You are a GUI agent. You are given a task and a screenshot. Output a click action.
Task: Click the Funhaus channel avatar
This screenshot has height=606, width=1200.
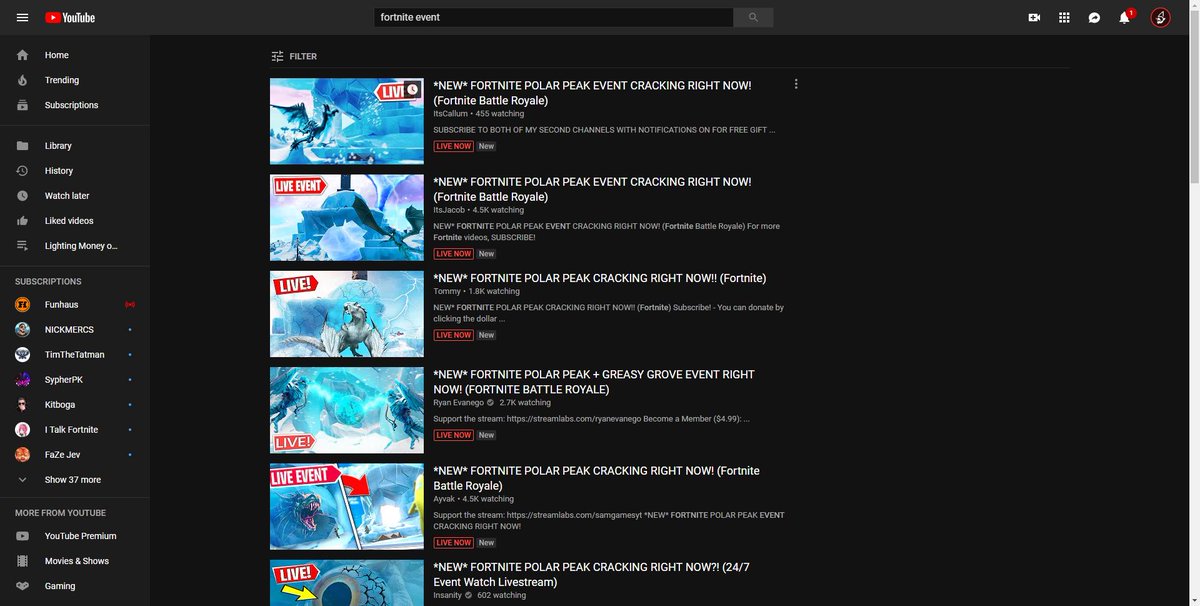pos(22,304)
